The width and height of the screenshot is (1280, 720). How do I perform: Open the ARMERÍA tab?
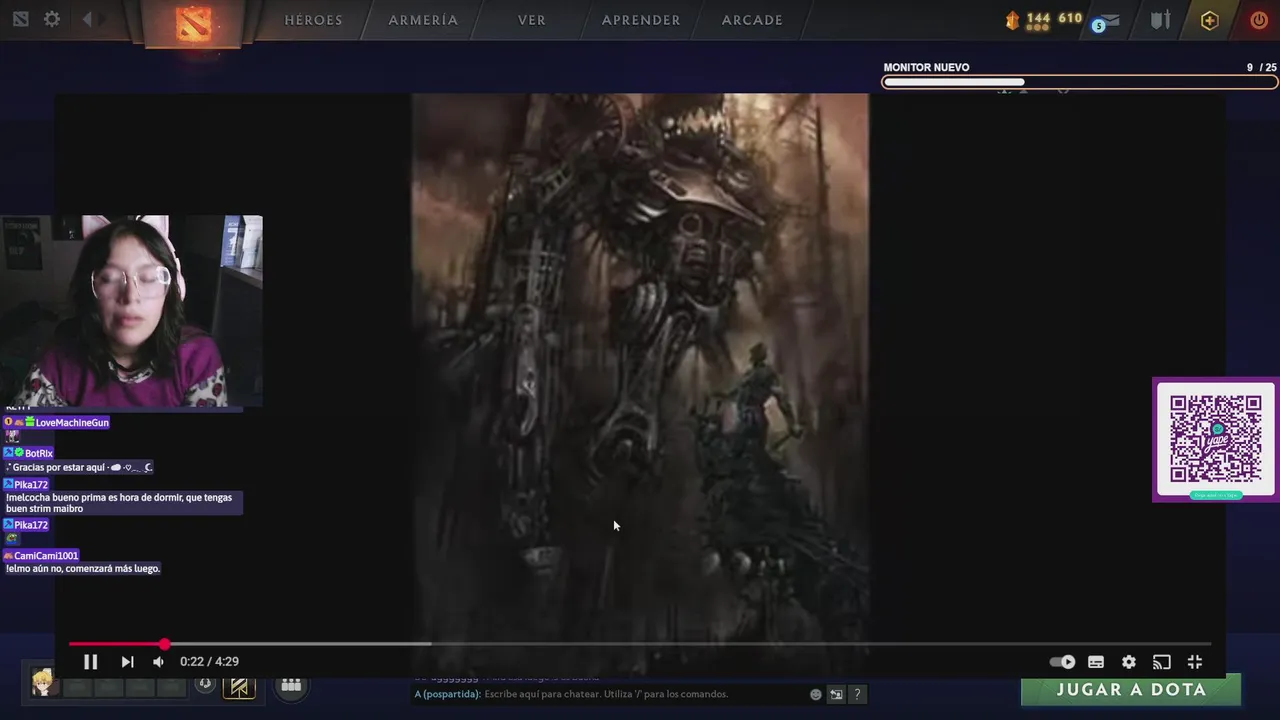pos(423,20)
